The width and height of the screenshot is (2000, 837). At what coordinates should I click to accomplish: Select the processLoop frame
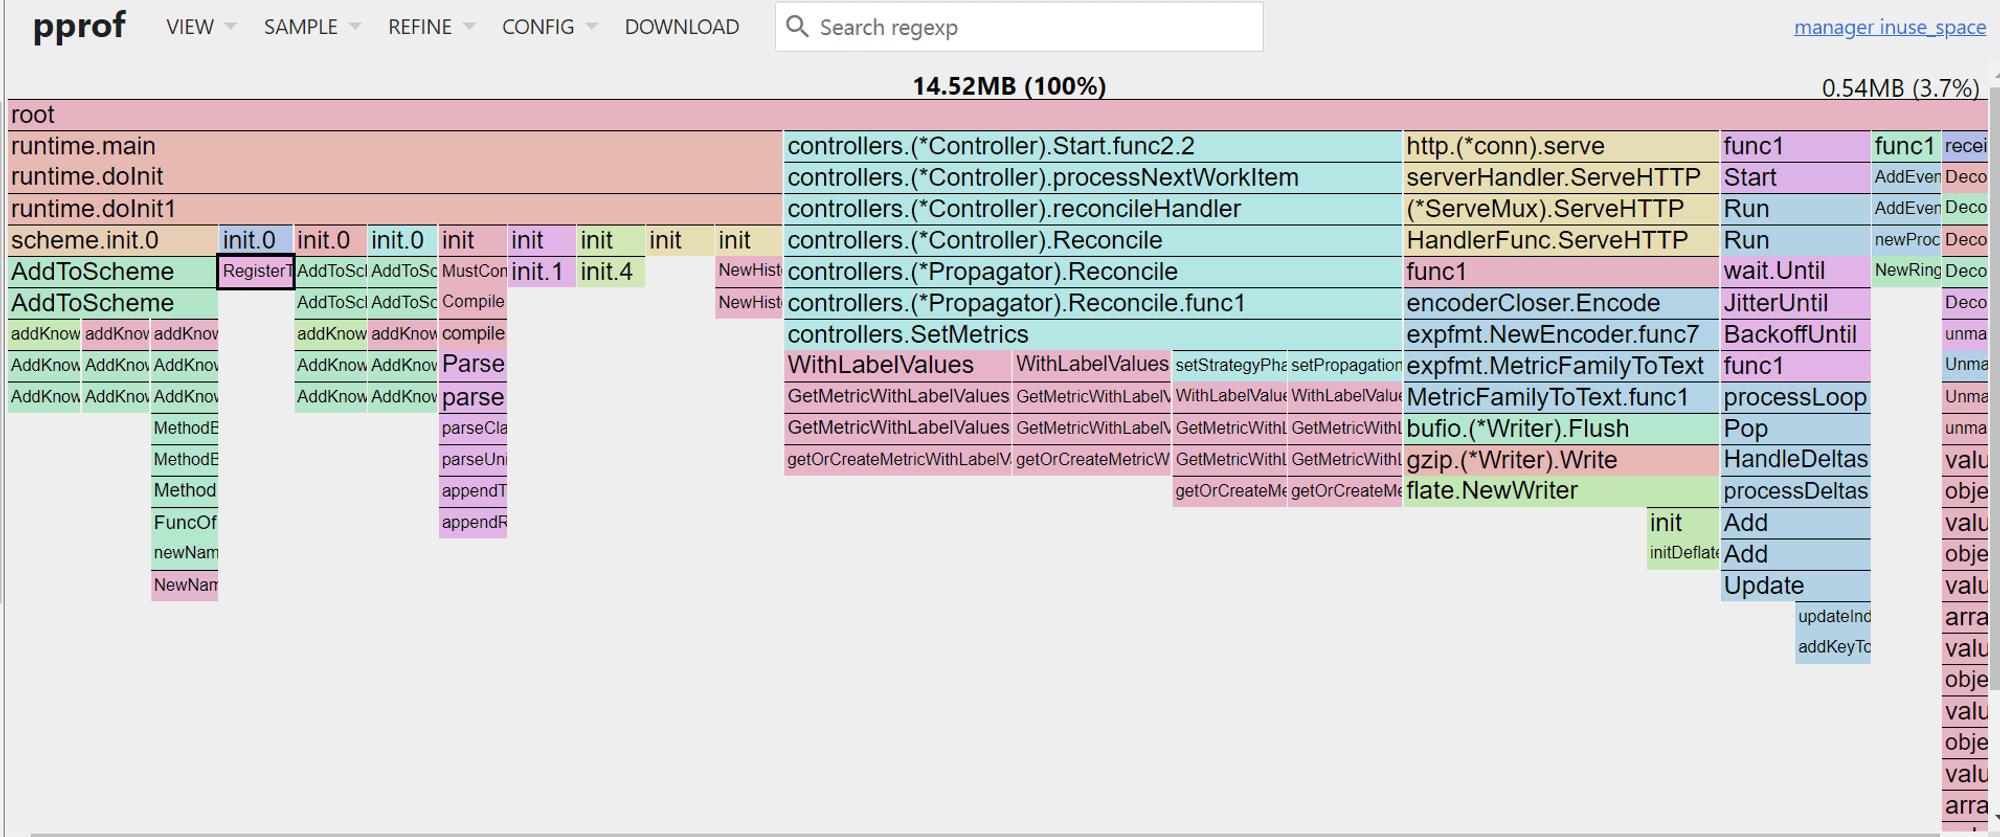[1796, 397]
